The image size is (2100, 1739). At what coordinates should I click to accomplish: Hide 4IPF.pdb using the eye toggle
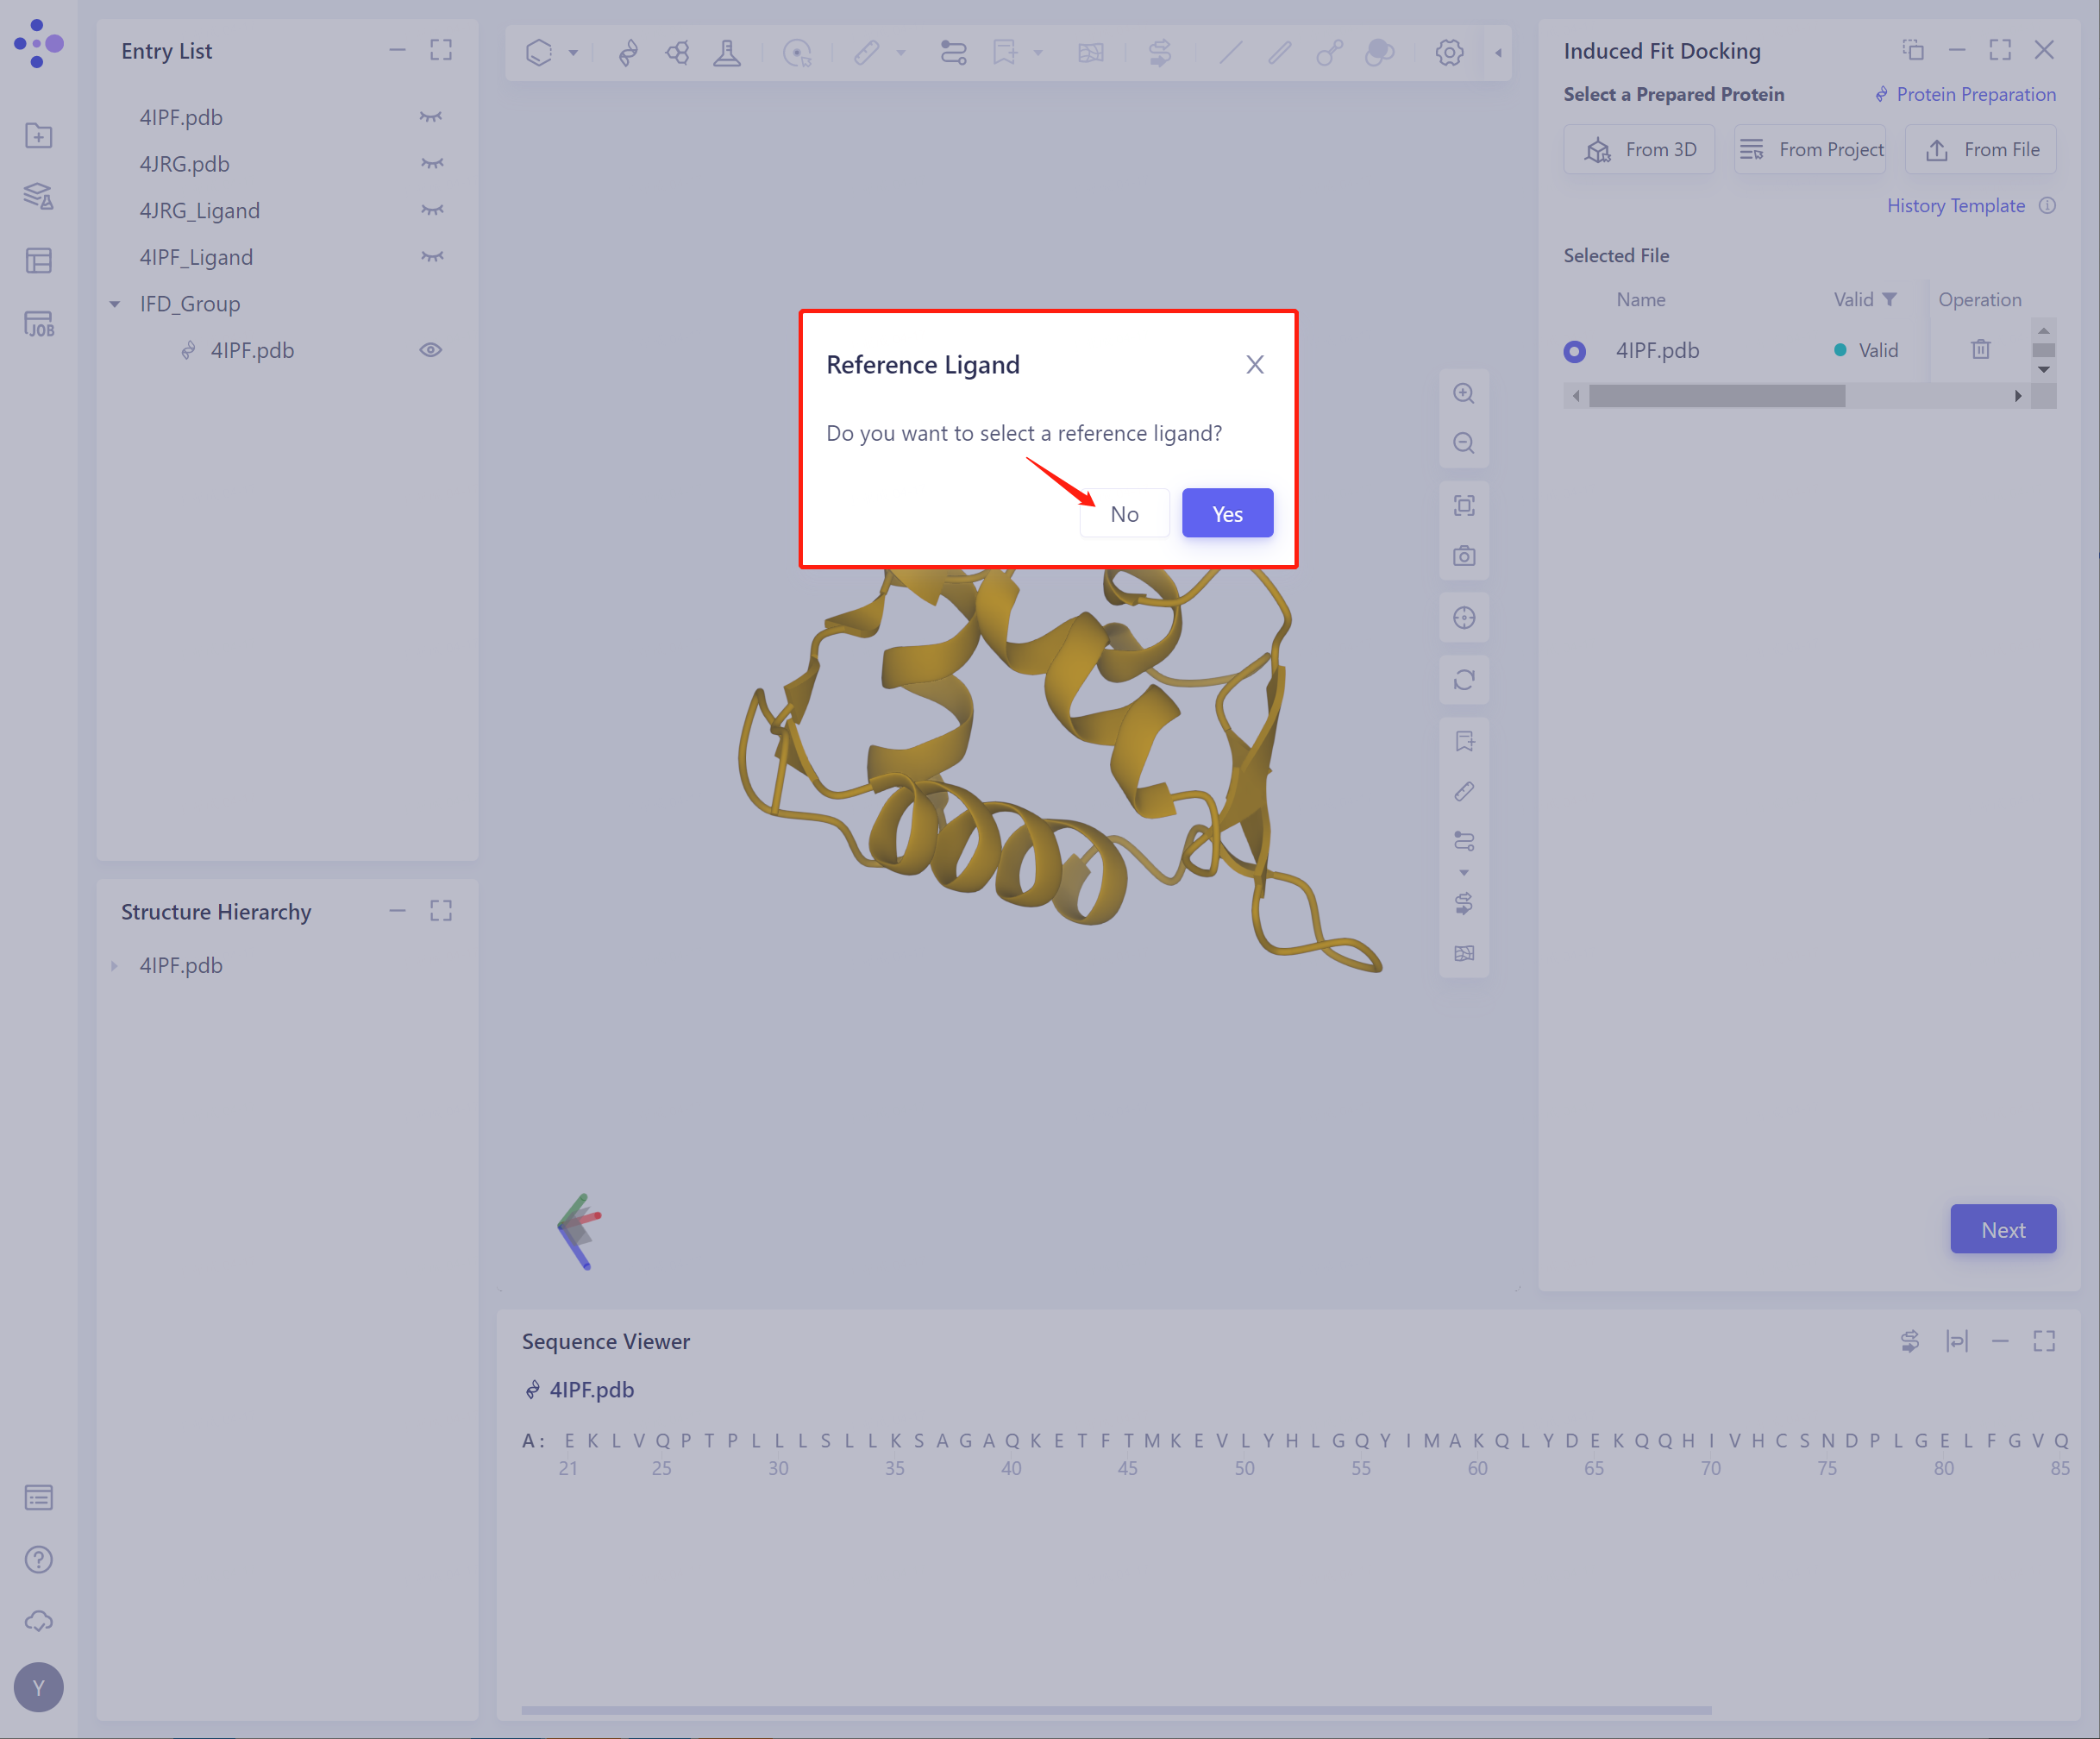coord(431,349)
